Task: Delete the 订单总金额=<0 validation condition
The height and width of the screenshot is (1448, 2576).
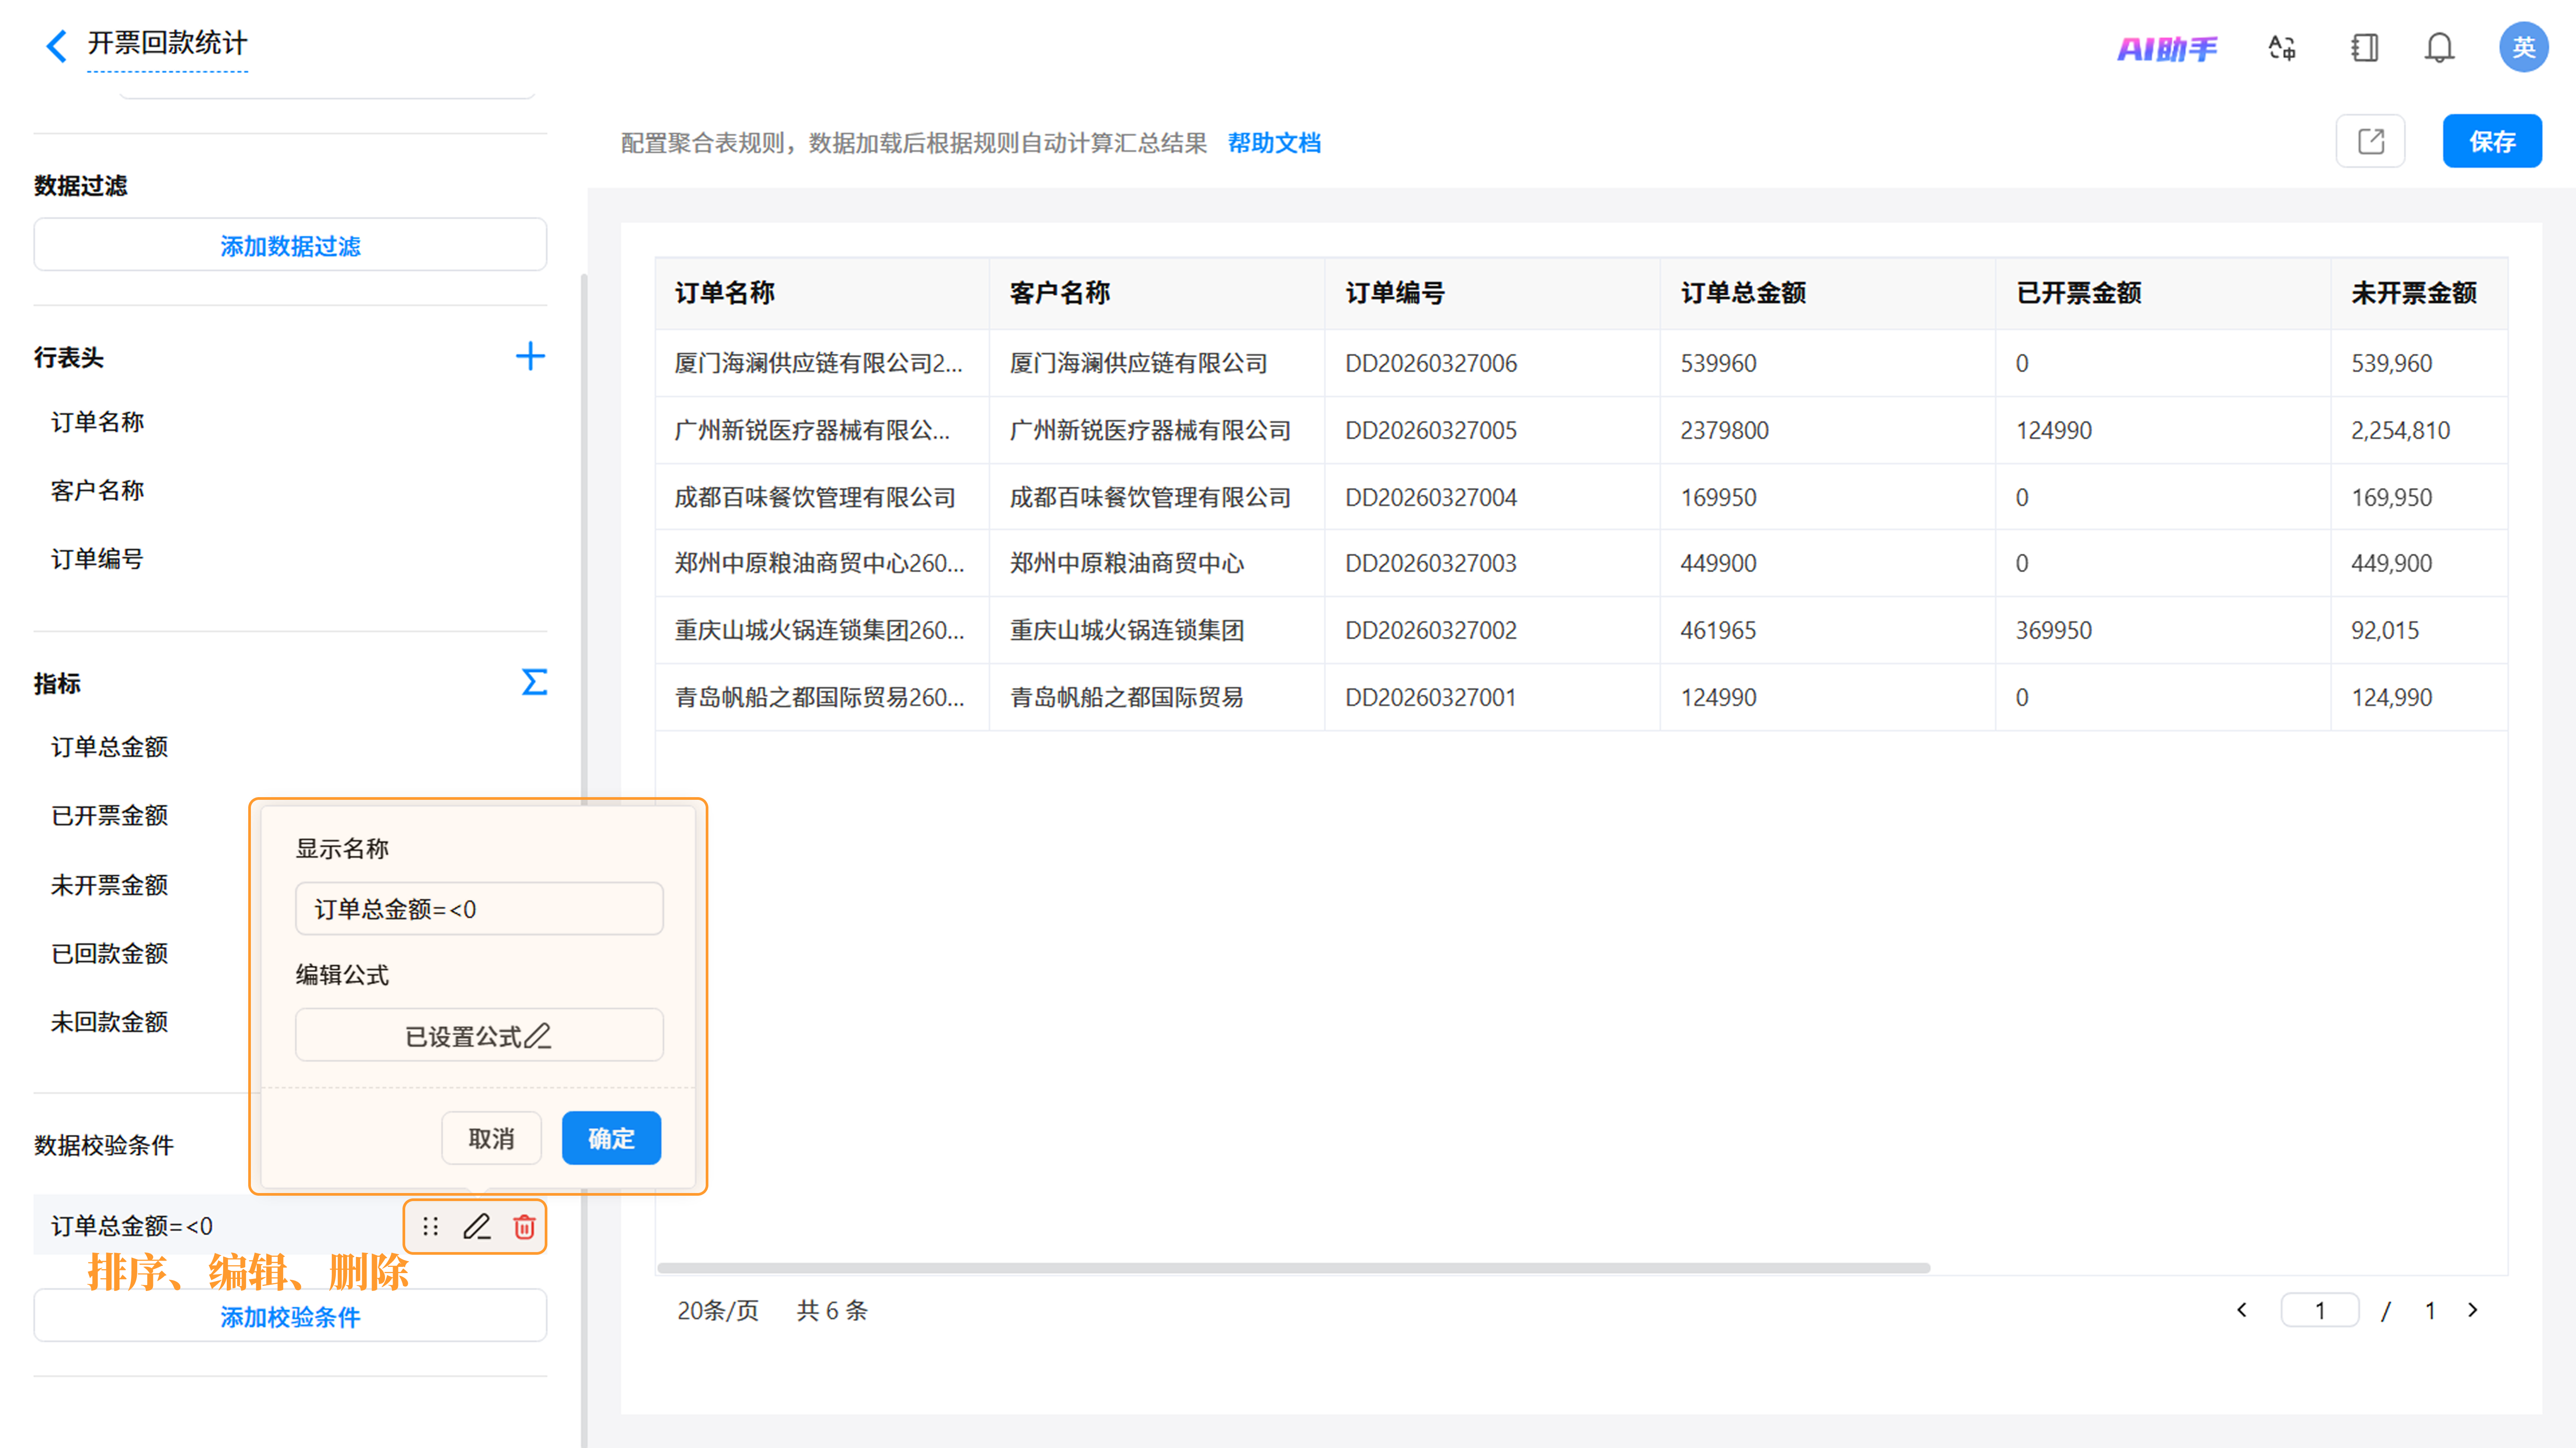Action: (524, 1227)
